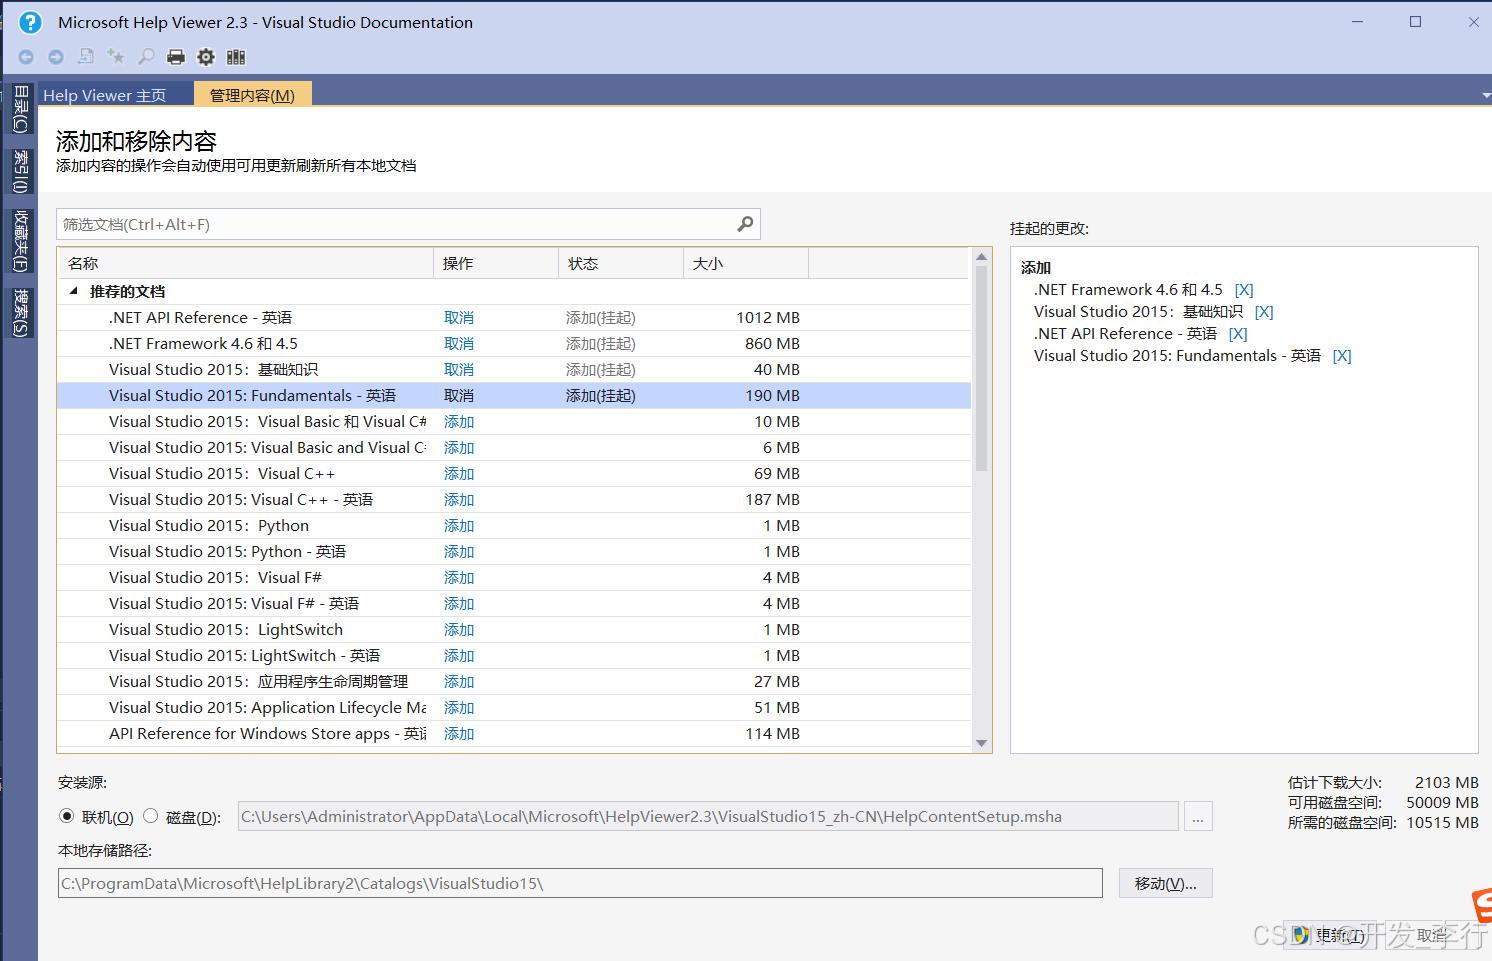The height and width of the screenshot is (961, 1492).
Task: Remove .NET API Reference - 英语 via [X]
Action: pos(1238,334)
